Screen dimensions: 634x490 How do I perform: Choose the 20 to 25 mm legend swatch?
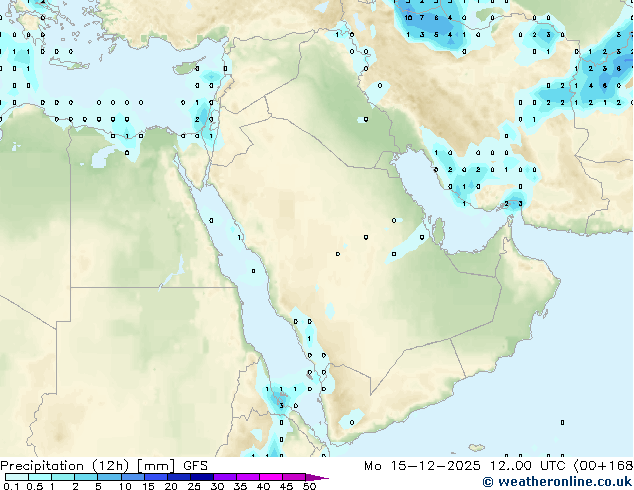point(178,477)
